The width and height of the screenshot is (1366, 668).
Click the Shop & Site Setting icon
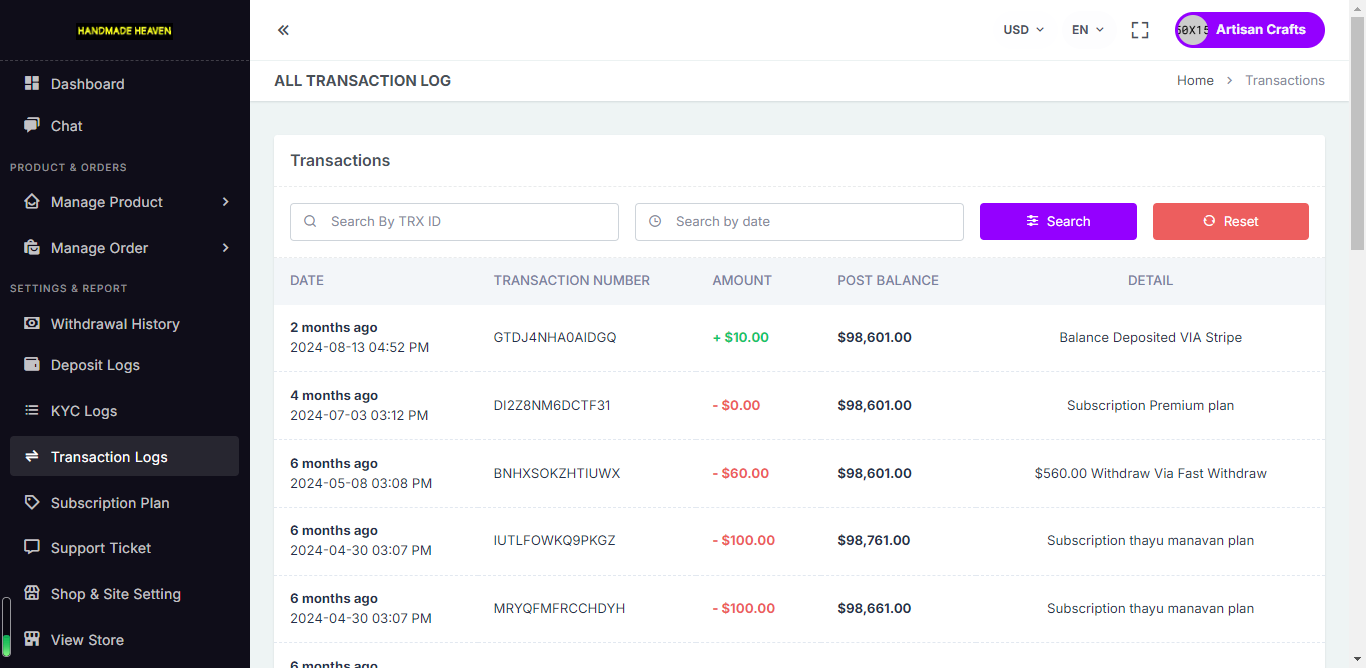(32, 594)
